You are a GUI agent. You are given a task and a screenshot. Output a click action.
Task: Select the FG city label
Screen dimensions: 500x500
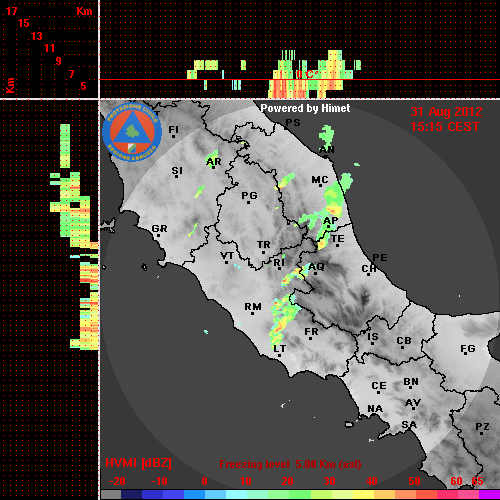pyautogui.click(x=468, y=349)
